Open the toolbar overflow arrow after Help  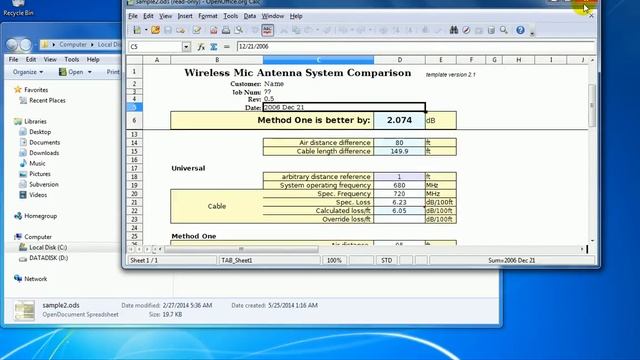point(532,33)
